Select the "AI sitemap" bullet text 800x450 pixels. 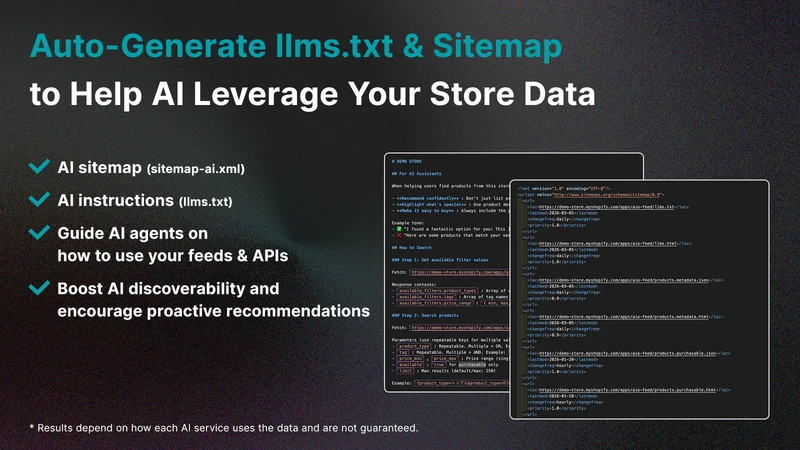point(99,167)
